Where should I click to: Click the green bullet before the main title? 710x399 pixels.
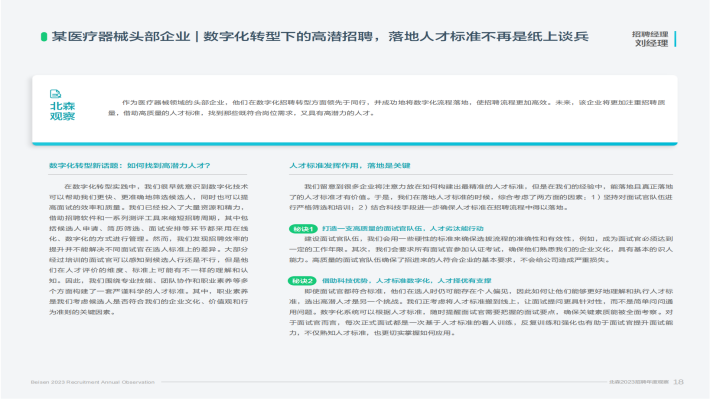pos(44,36)
